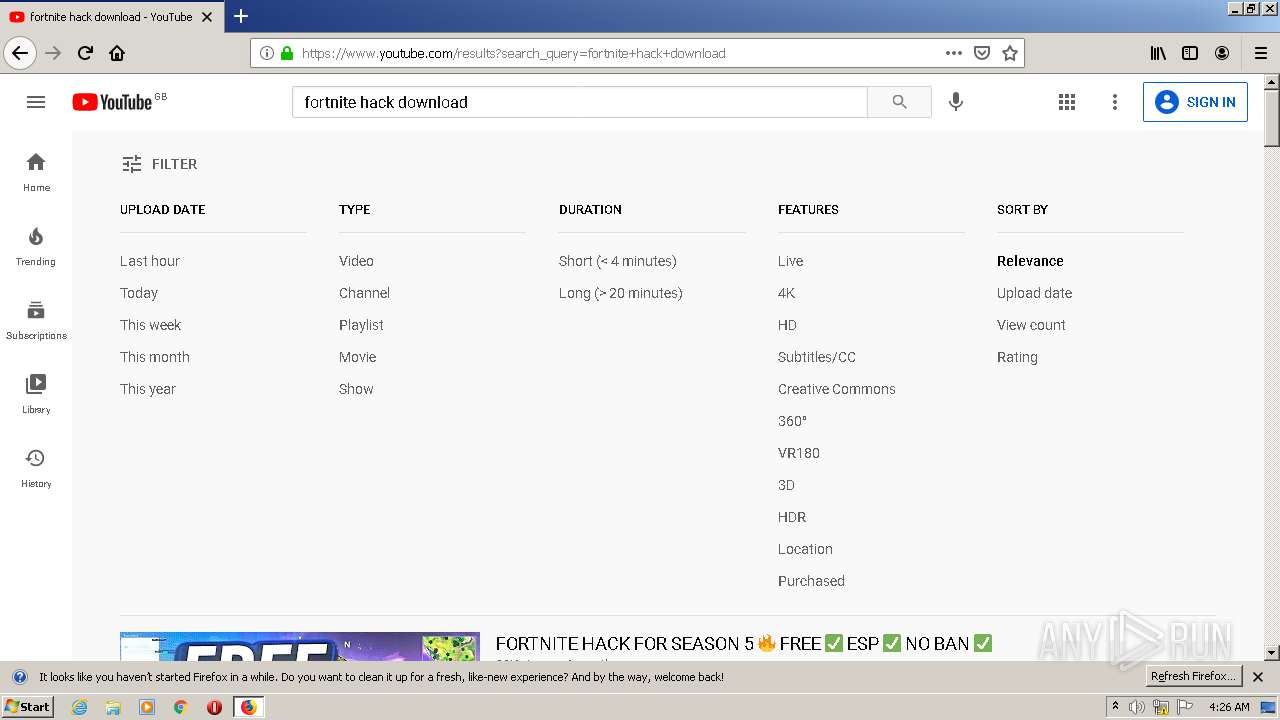The width and height of the screenshot is (1280, 720).
Task: Bookmark this page with star icon
Action: tap(1010, 53)
